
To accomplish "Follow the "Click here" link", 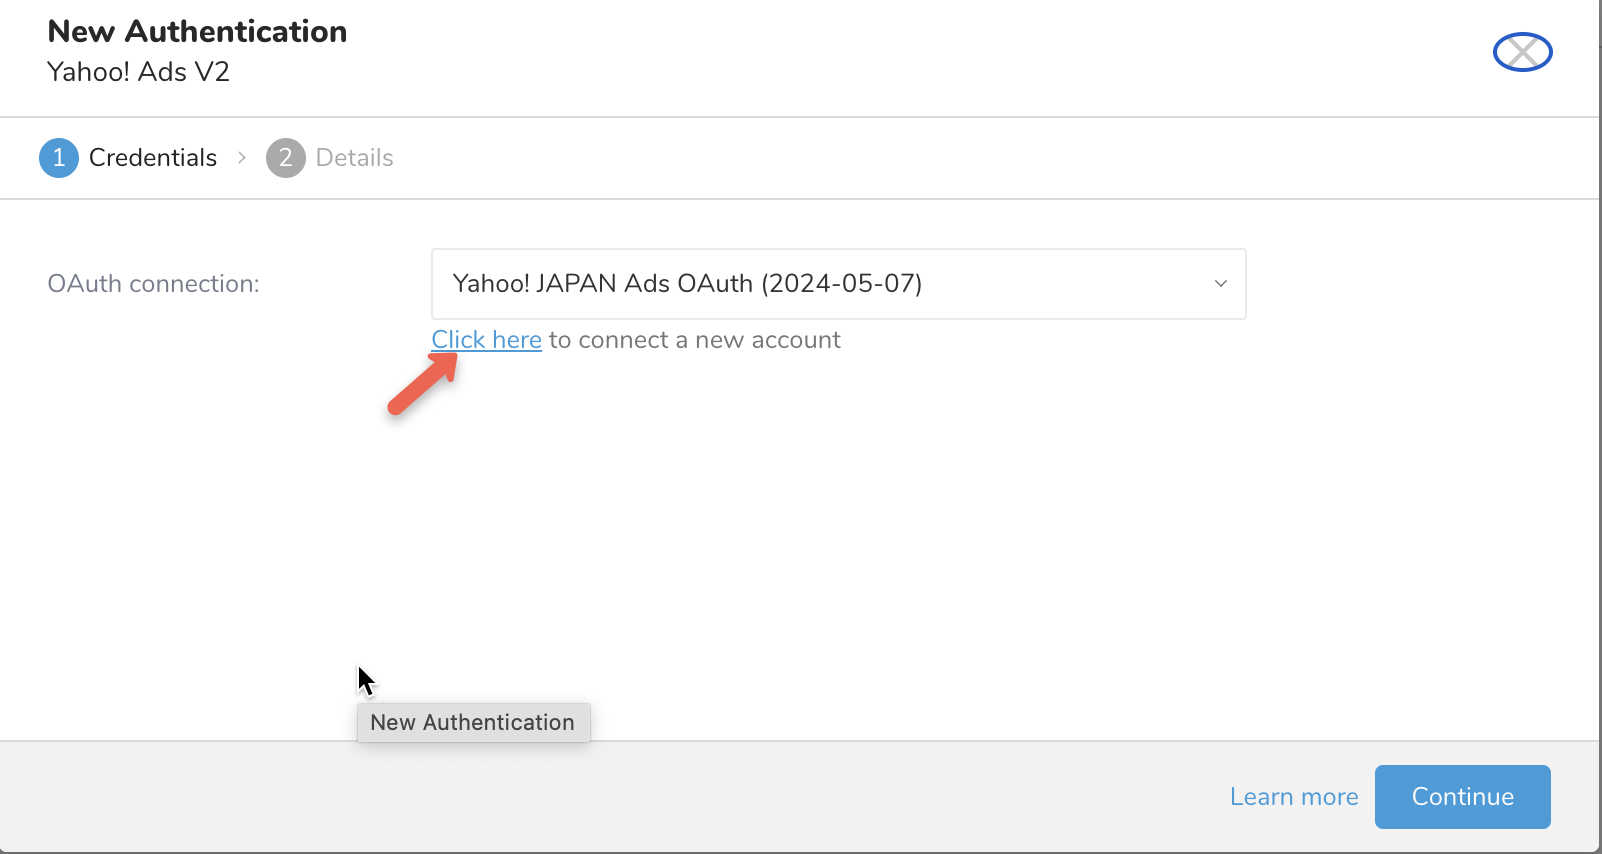I will (486, 340).
